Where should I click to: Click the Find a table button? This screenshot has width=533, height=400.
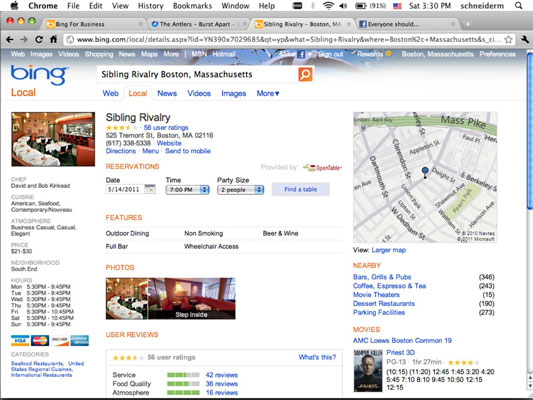tap(300, 189)
